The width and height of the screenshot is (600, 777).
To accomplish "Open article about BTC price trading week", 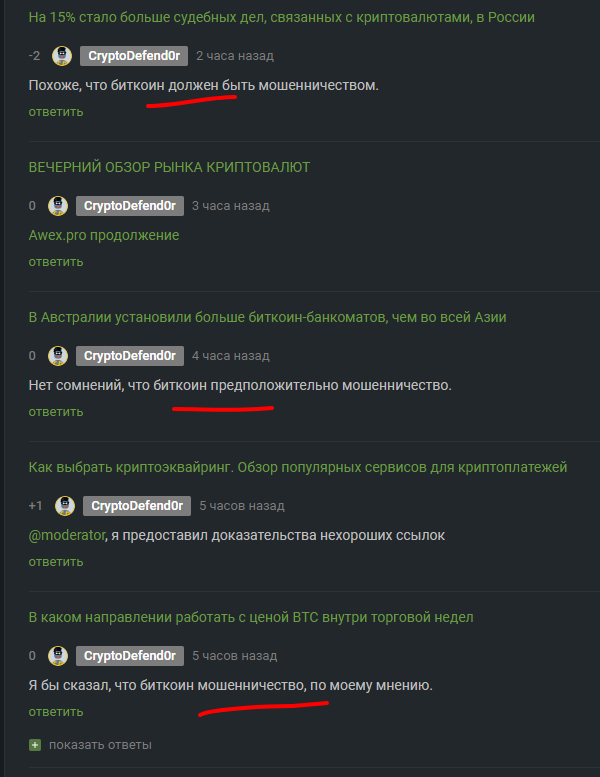I will (251, 617).
